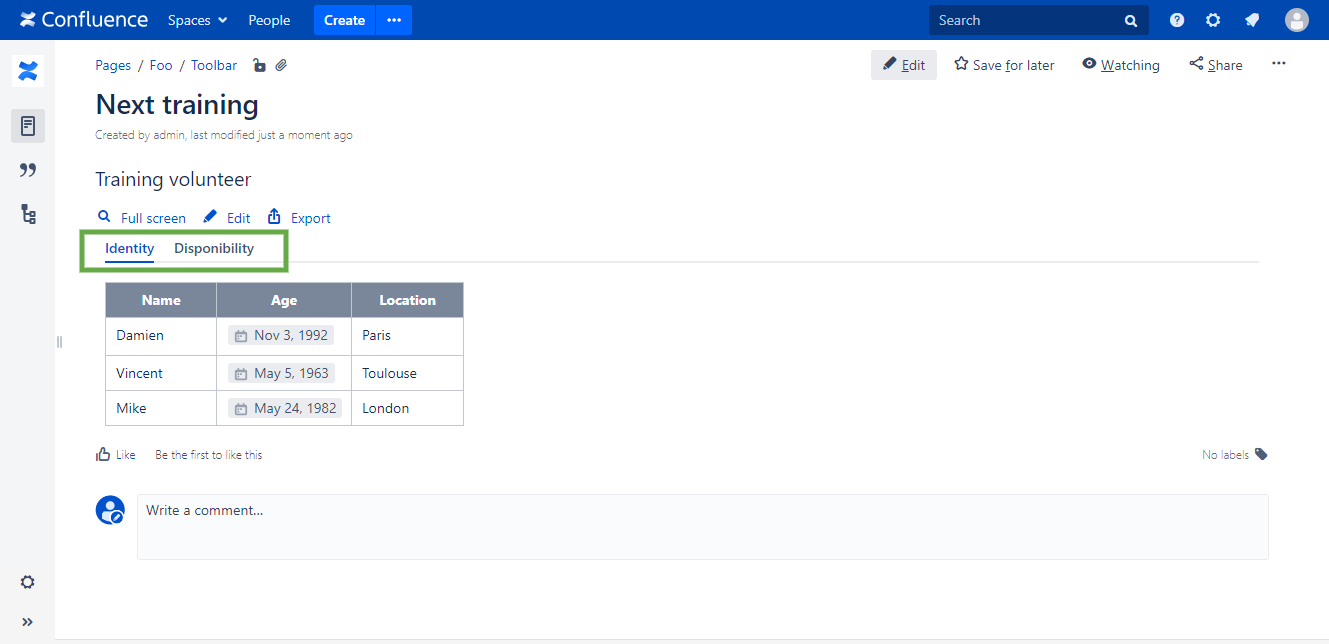Select the Identity tab
Image resolution: width=1329 pixels, height=644 pixels.
point(129,249)
